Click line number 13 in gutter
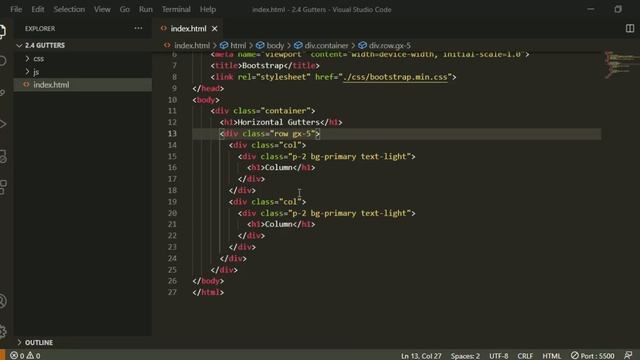Screen dimensions: 640x360 click(x=172, y=133)
